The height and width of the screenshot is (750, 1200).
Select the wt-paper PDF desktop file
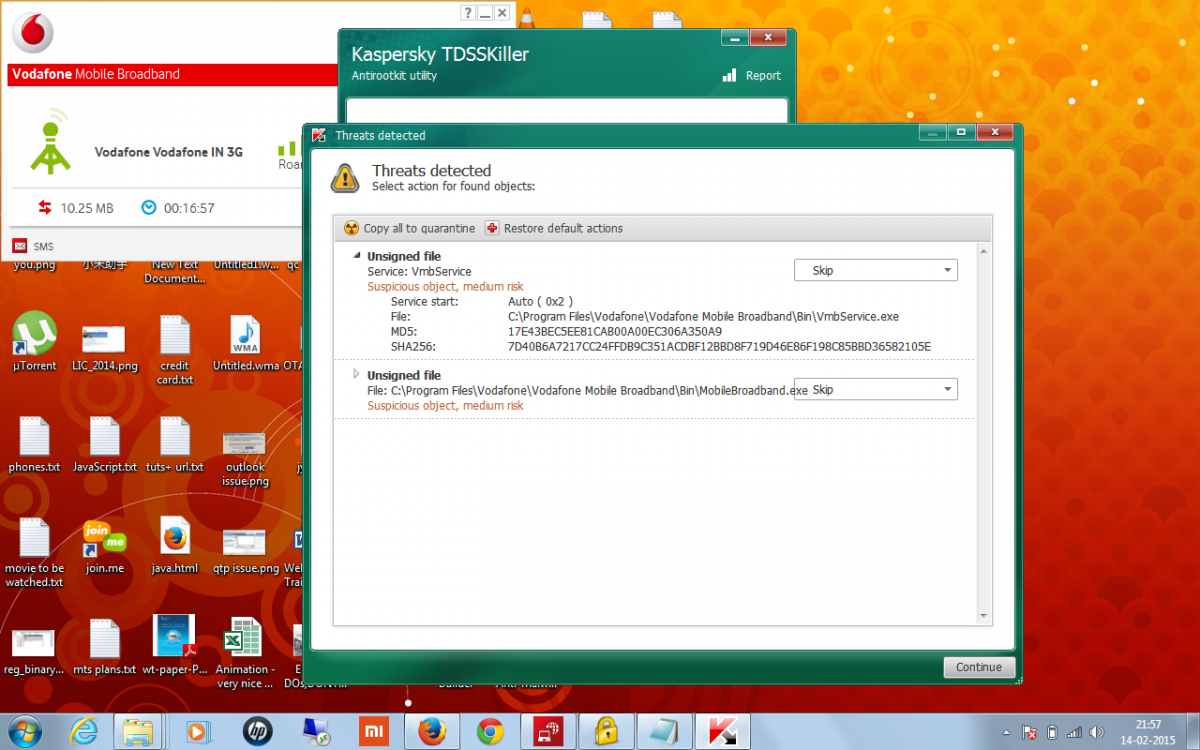[x=175, y=646]
